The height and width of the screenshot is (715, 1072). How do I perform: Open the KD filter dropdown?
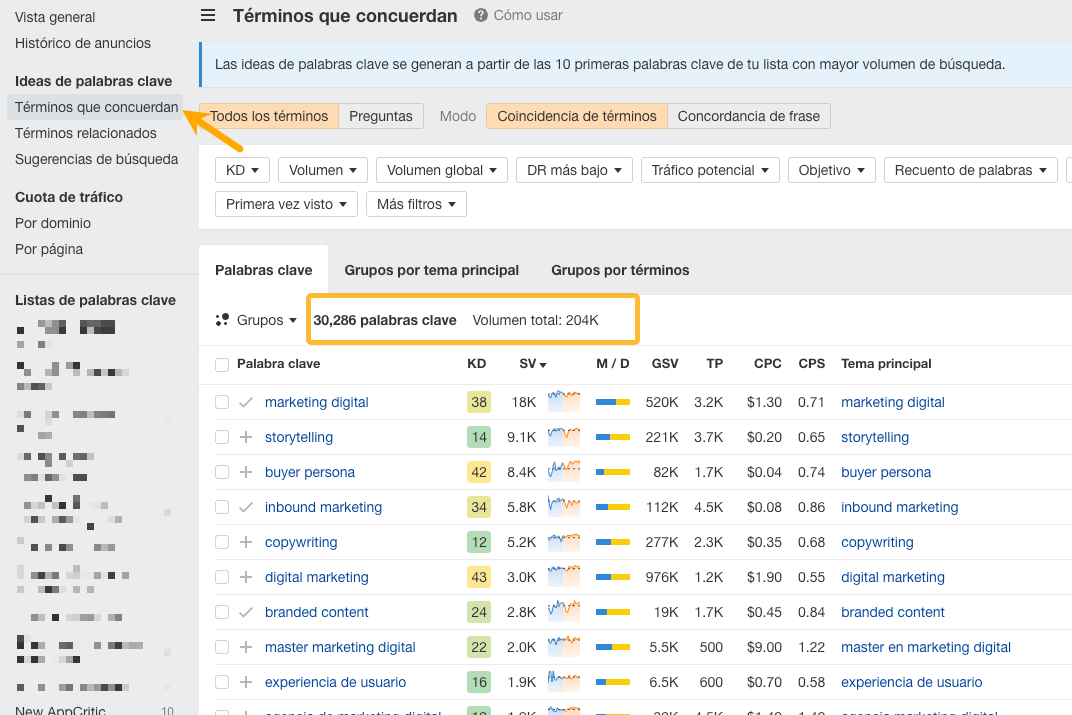click(242, 169)
